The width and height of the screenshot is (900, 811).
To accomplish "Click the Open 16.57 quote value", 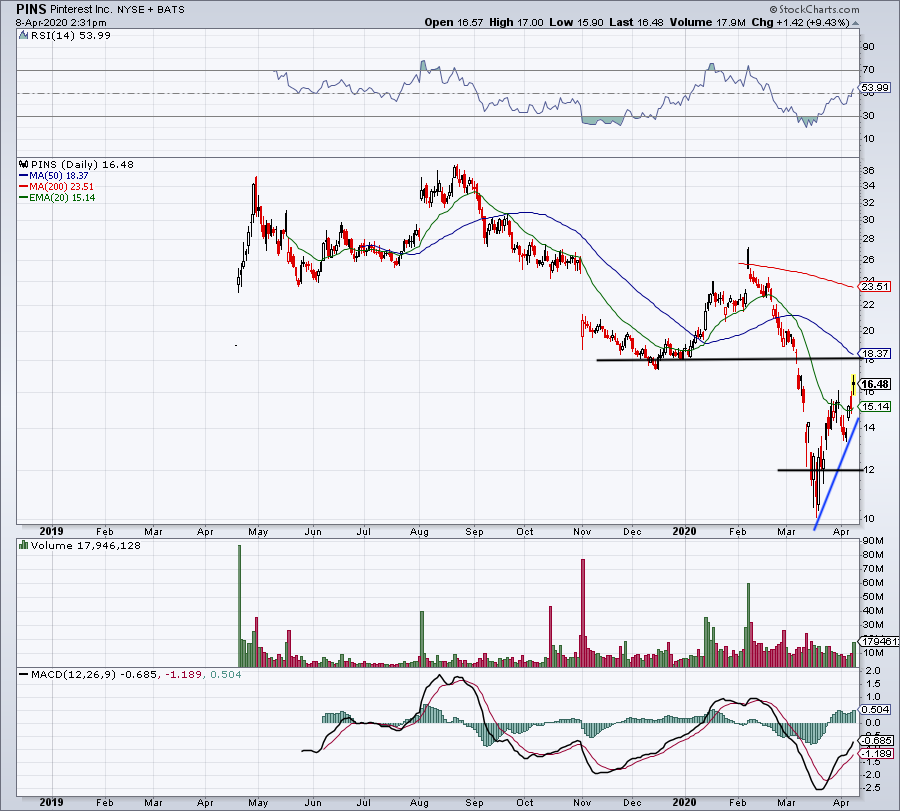I will click(455, 22).
